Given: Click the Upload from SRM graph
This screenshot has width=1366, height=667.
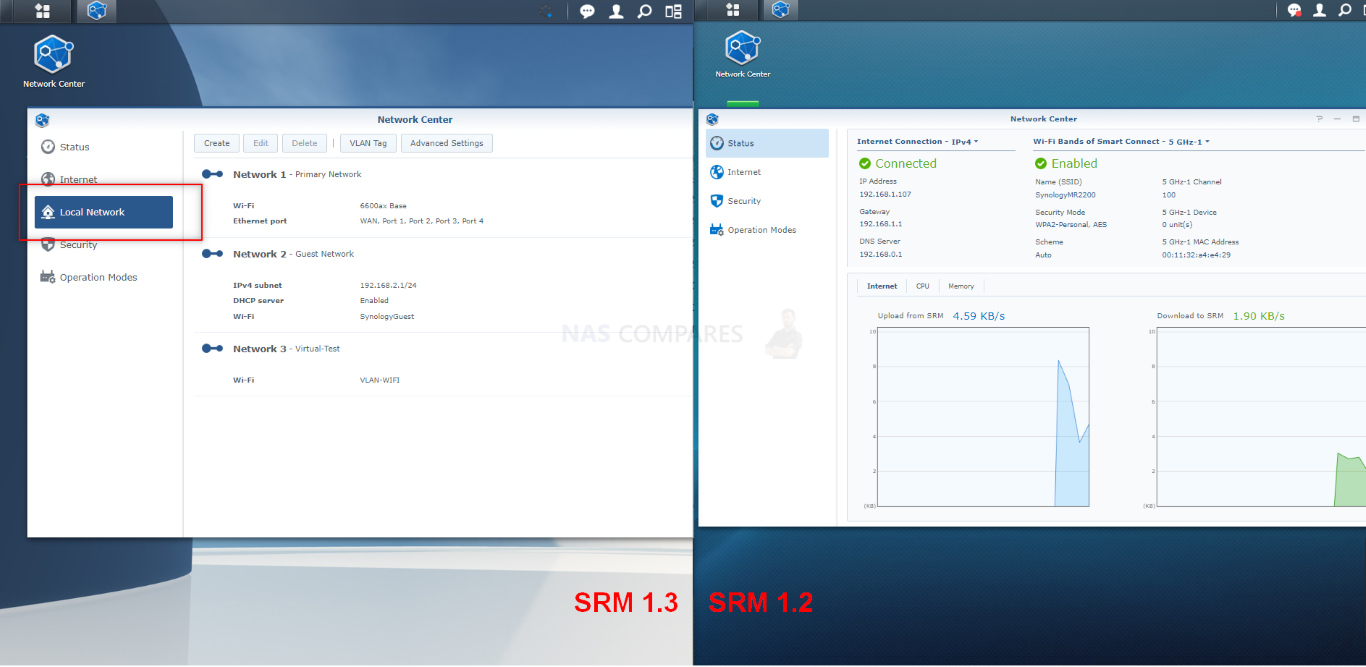Looking at the screenshot, I should [984, 417].
